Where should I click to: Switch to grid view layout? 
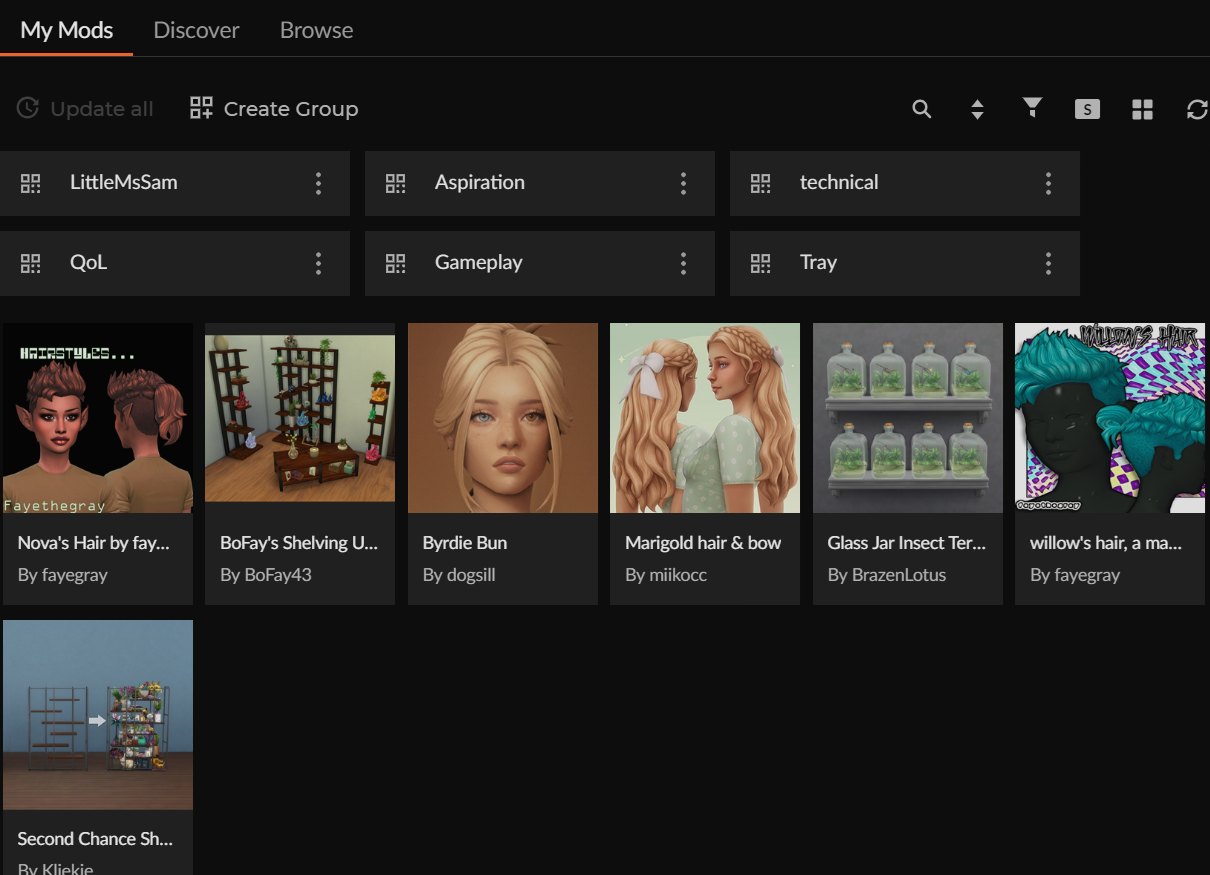(x=1142, y=109)
